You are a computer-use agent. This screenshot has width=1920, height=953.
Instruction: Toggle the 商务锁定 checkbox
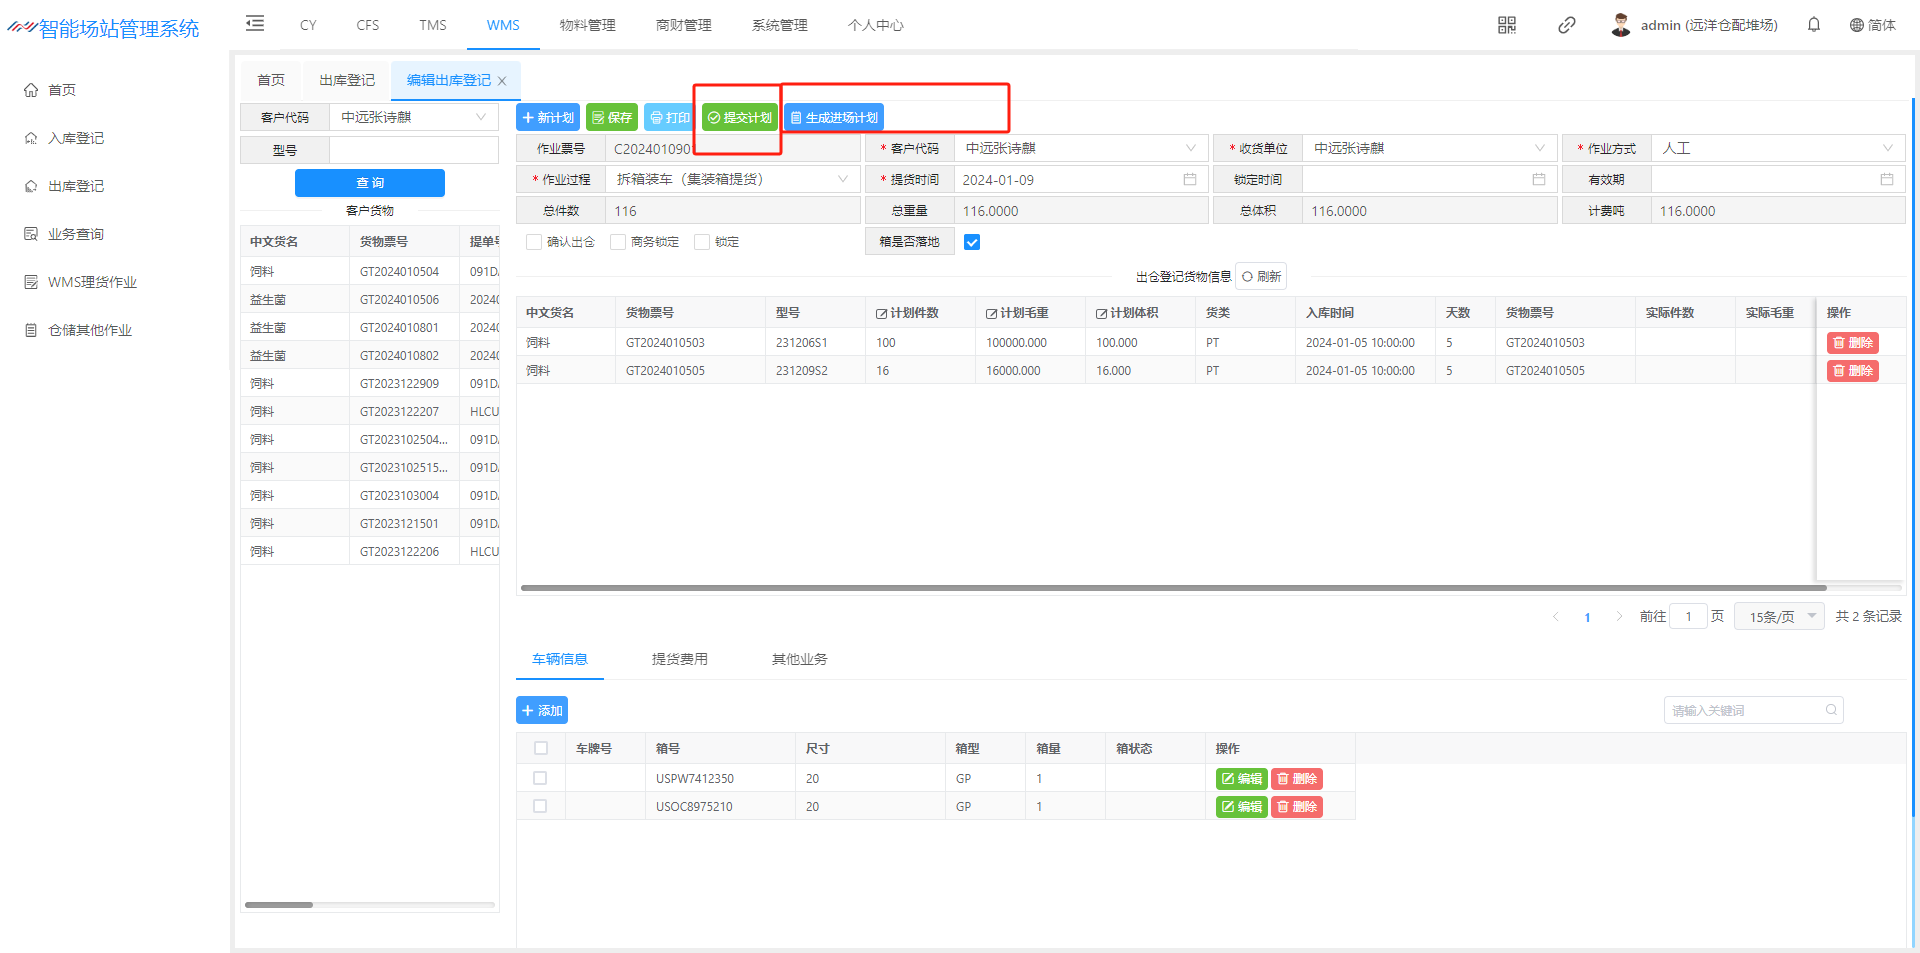pyautogui.click(x=618, y=242)
